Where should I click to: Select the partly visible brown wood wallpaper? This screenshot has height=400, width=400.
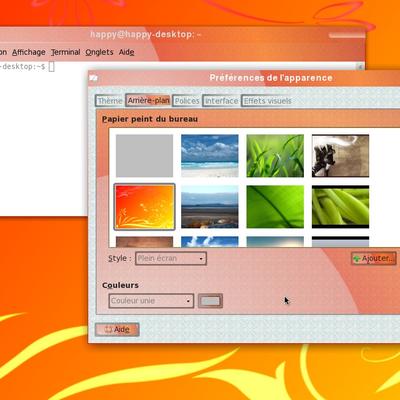pos(144,242)
